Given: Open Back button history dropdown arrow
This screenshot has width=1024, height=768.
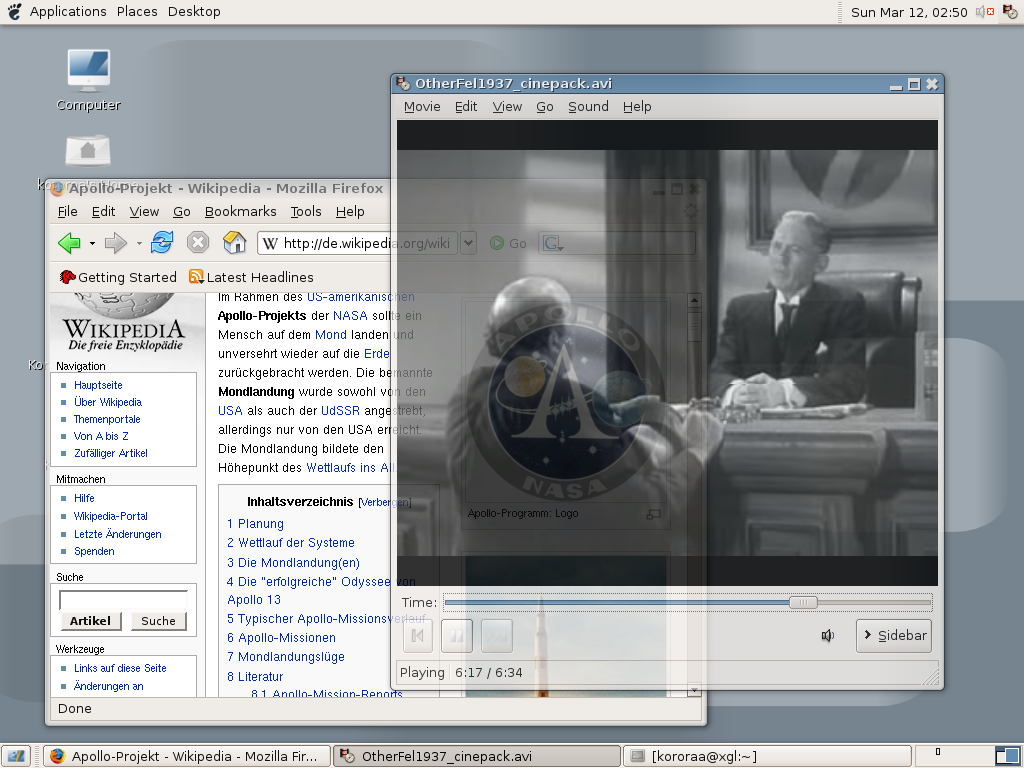Looking at the screenshot, I should (92, 244).
